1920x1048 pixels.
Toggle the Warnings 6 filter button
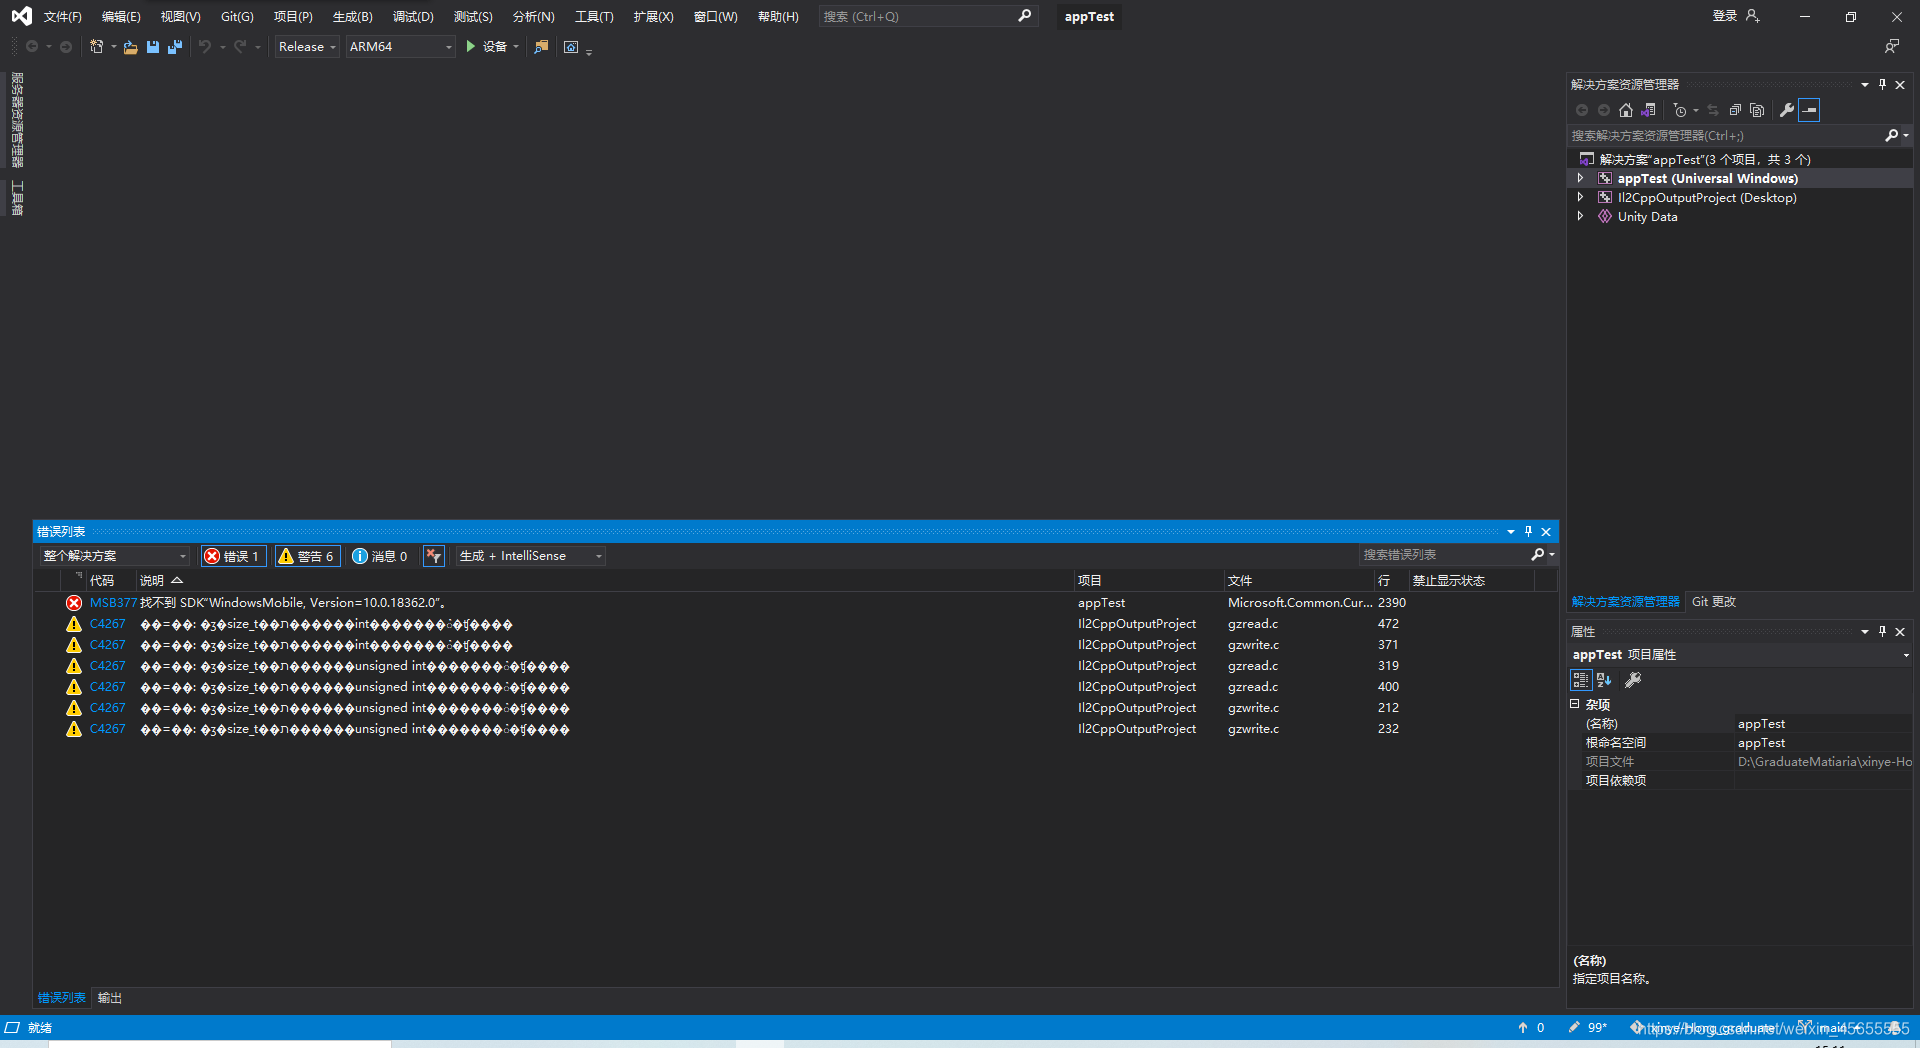[308, 556]
